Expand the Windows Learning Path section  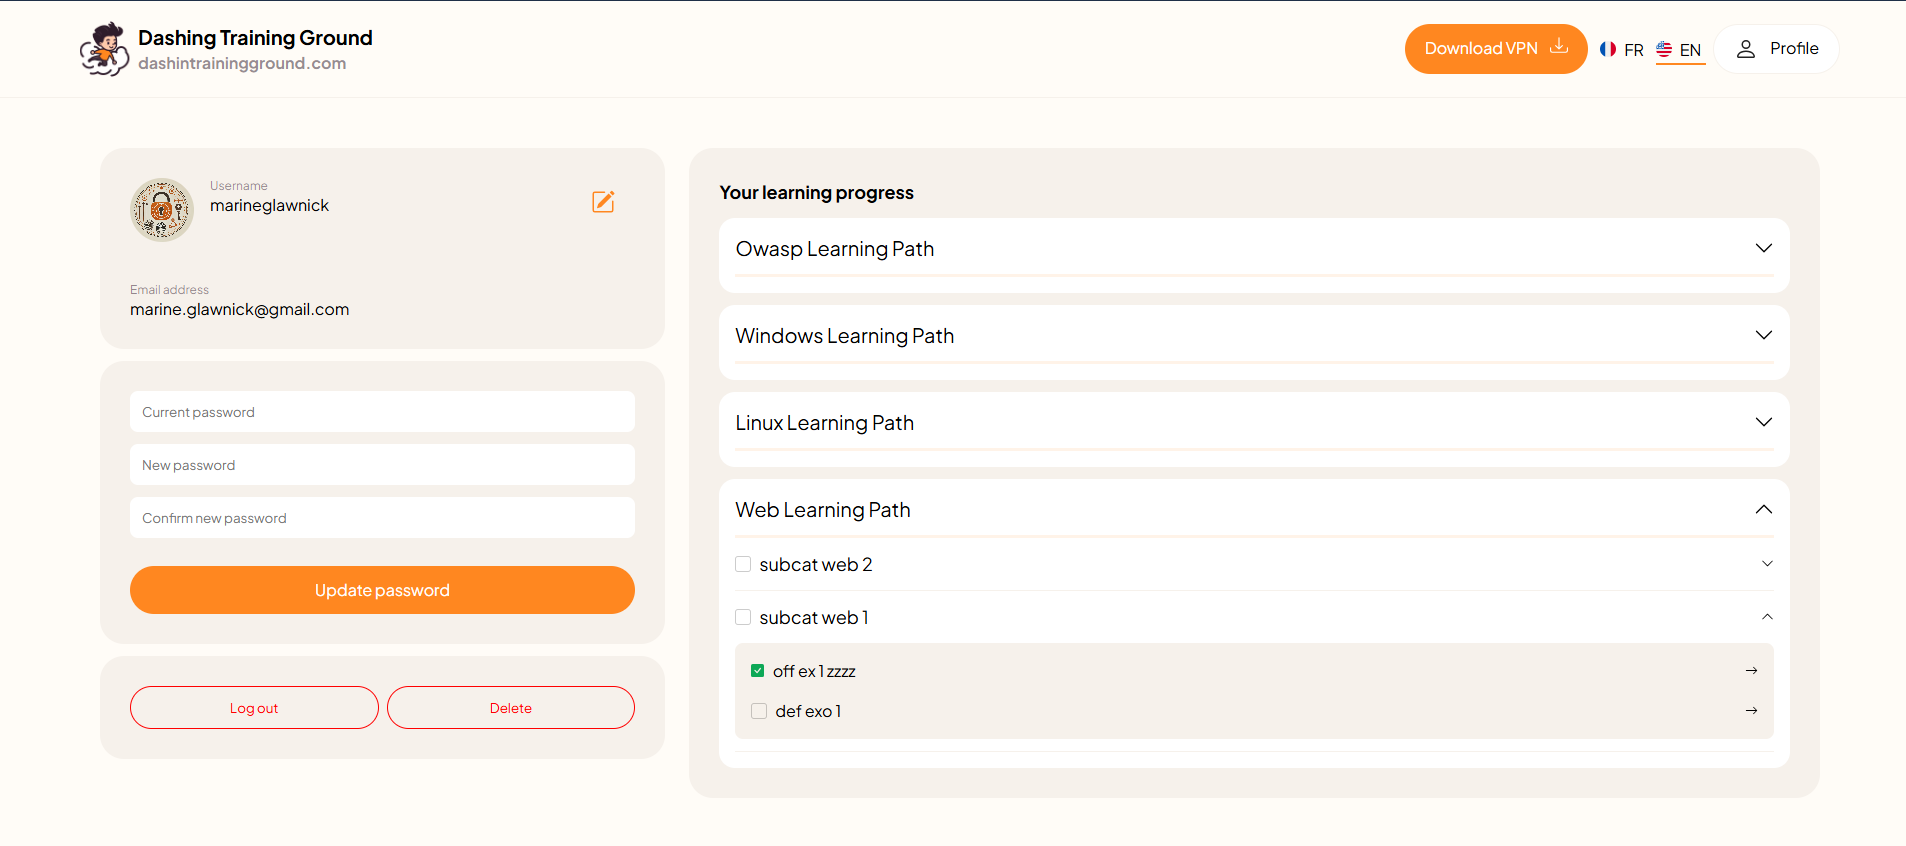[1763, 335]
